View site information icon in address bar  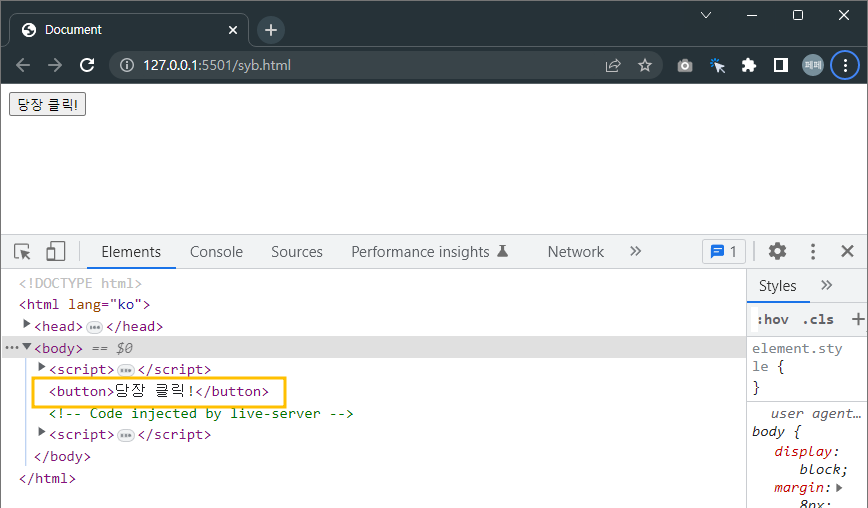pos(127,65)
